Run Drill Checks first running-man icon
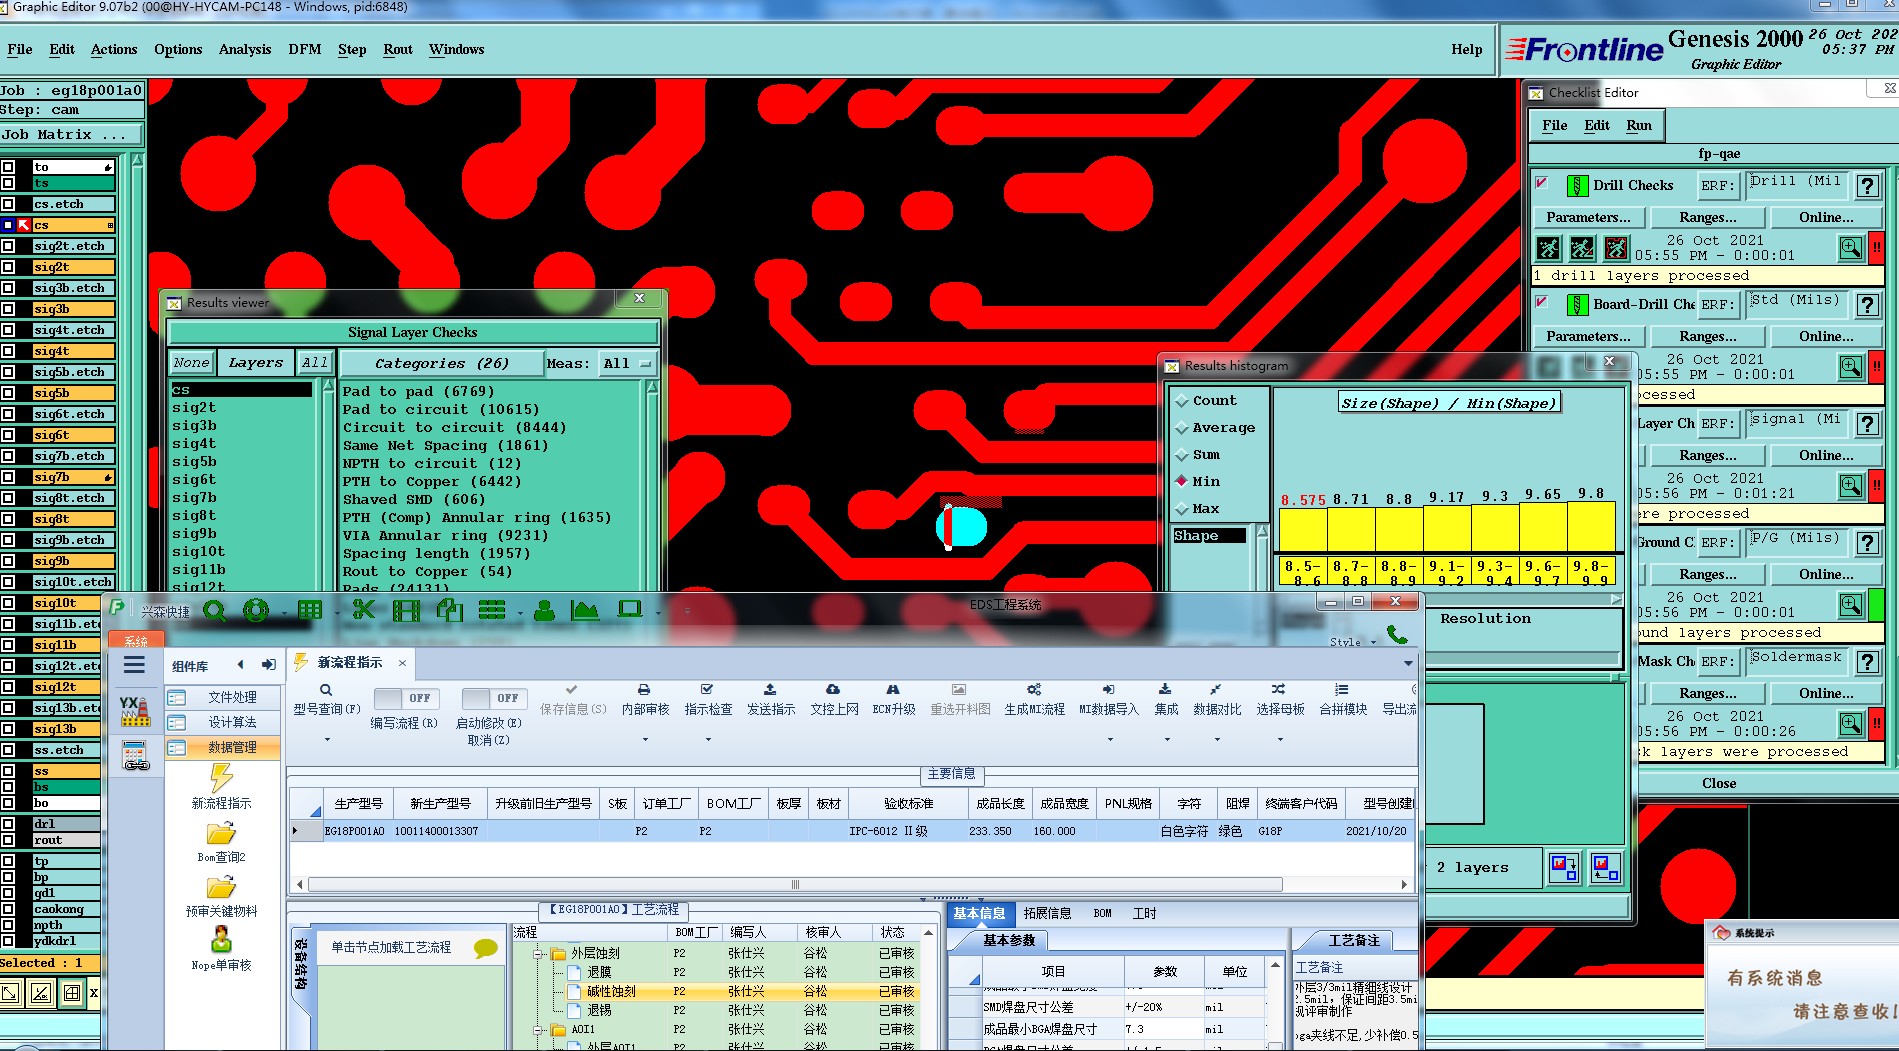1899x1051 pixels. pyautogui.click(x=1548, y=248)
